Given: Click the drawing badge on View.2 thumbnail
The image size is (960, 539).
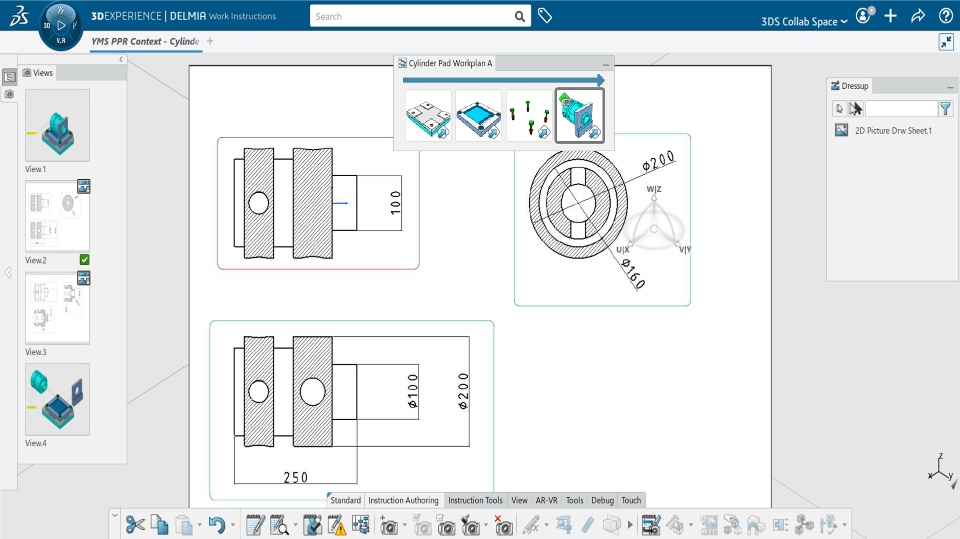Looking at the screenshot, I should 84,186.
